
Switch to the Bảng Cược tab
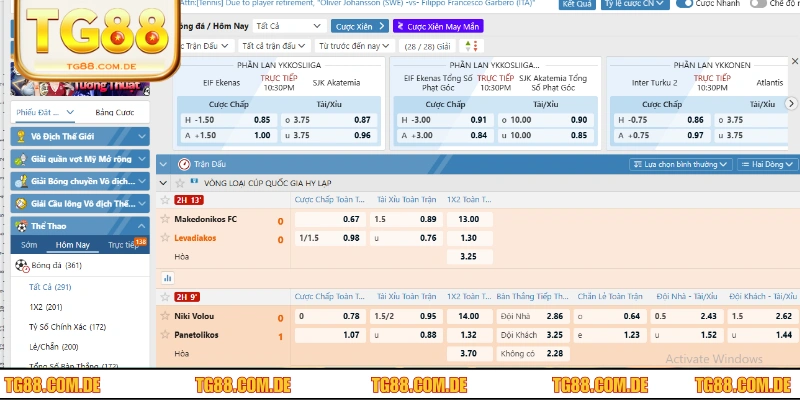(114, 112)
